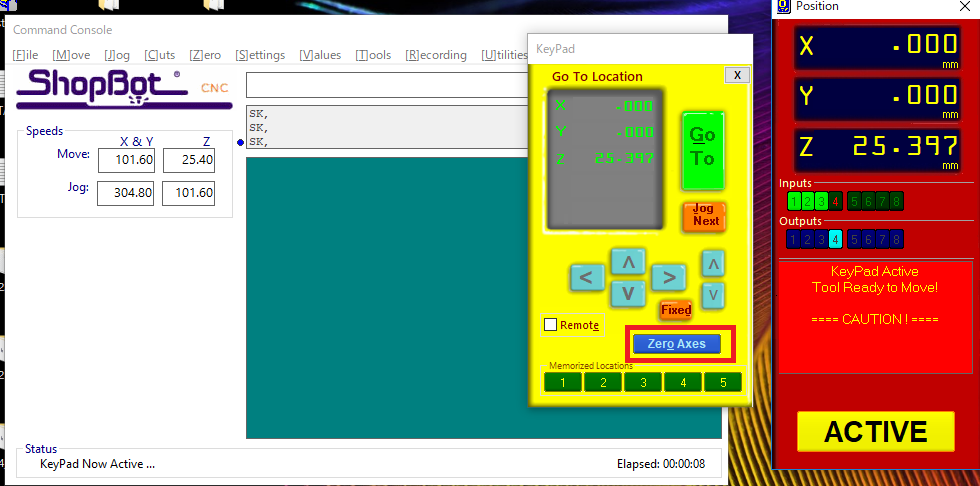Viewport: 980px width, 486px height.
Task: Select memorized location 3
Action: [643, 382]
